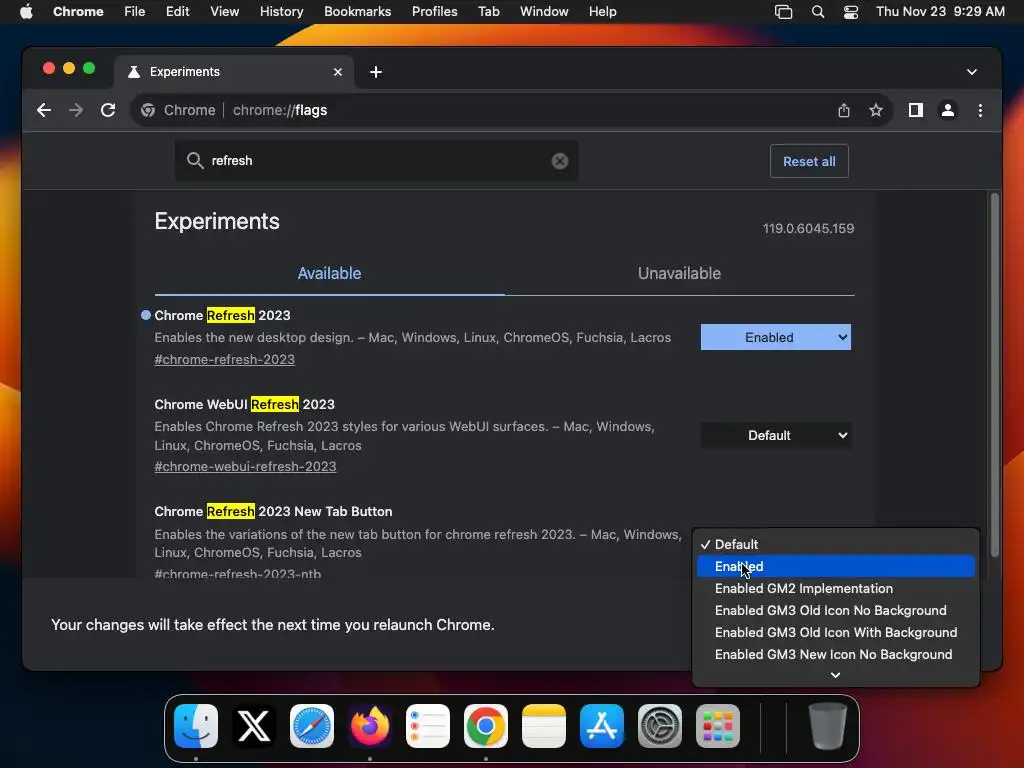The image size is (1024, 768).
Task: Click the version number 119.0.6045.159
Action: click(808, 229)
